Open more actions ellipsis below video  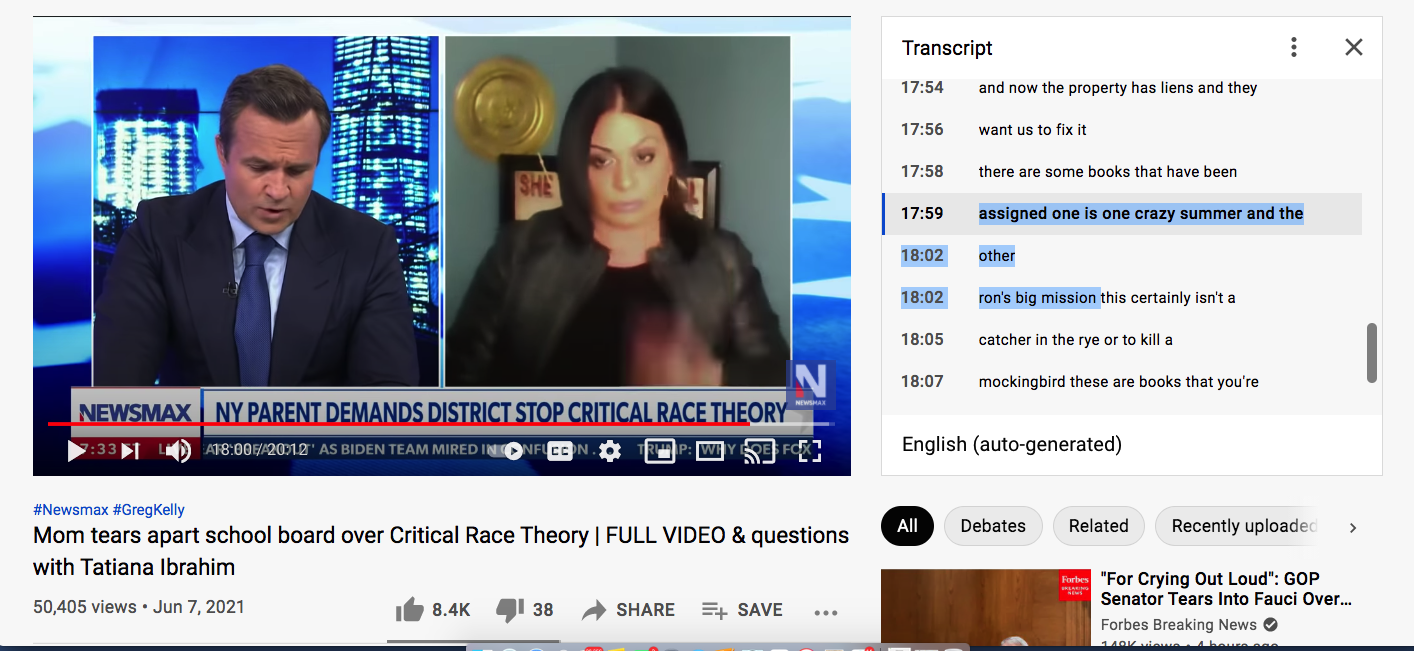point(825,612)
